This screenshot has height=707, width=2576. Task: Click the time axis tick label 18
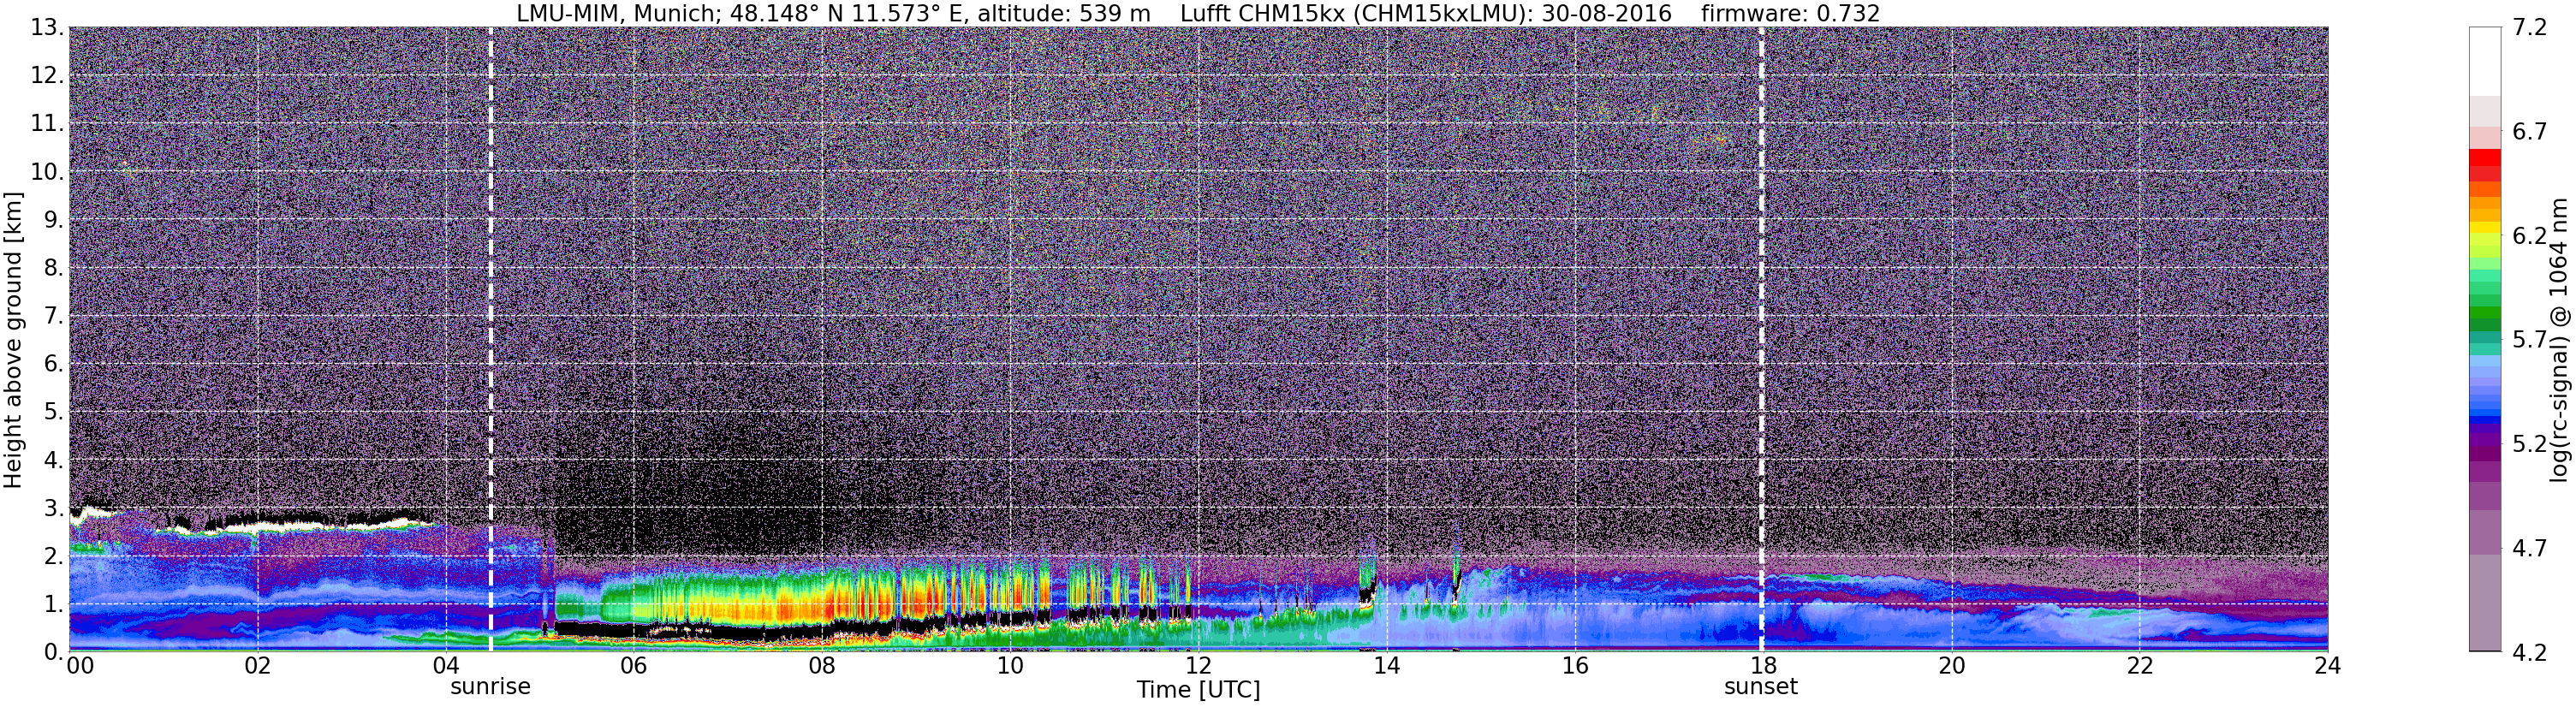(x=1763, y=666)
